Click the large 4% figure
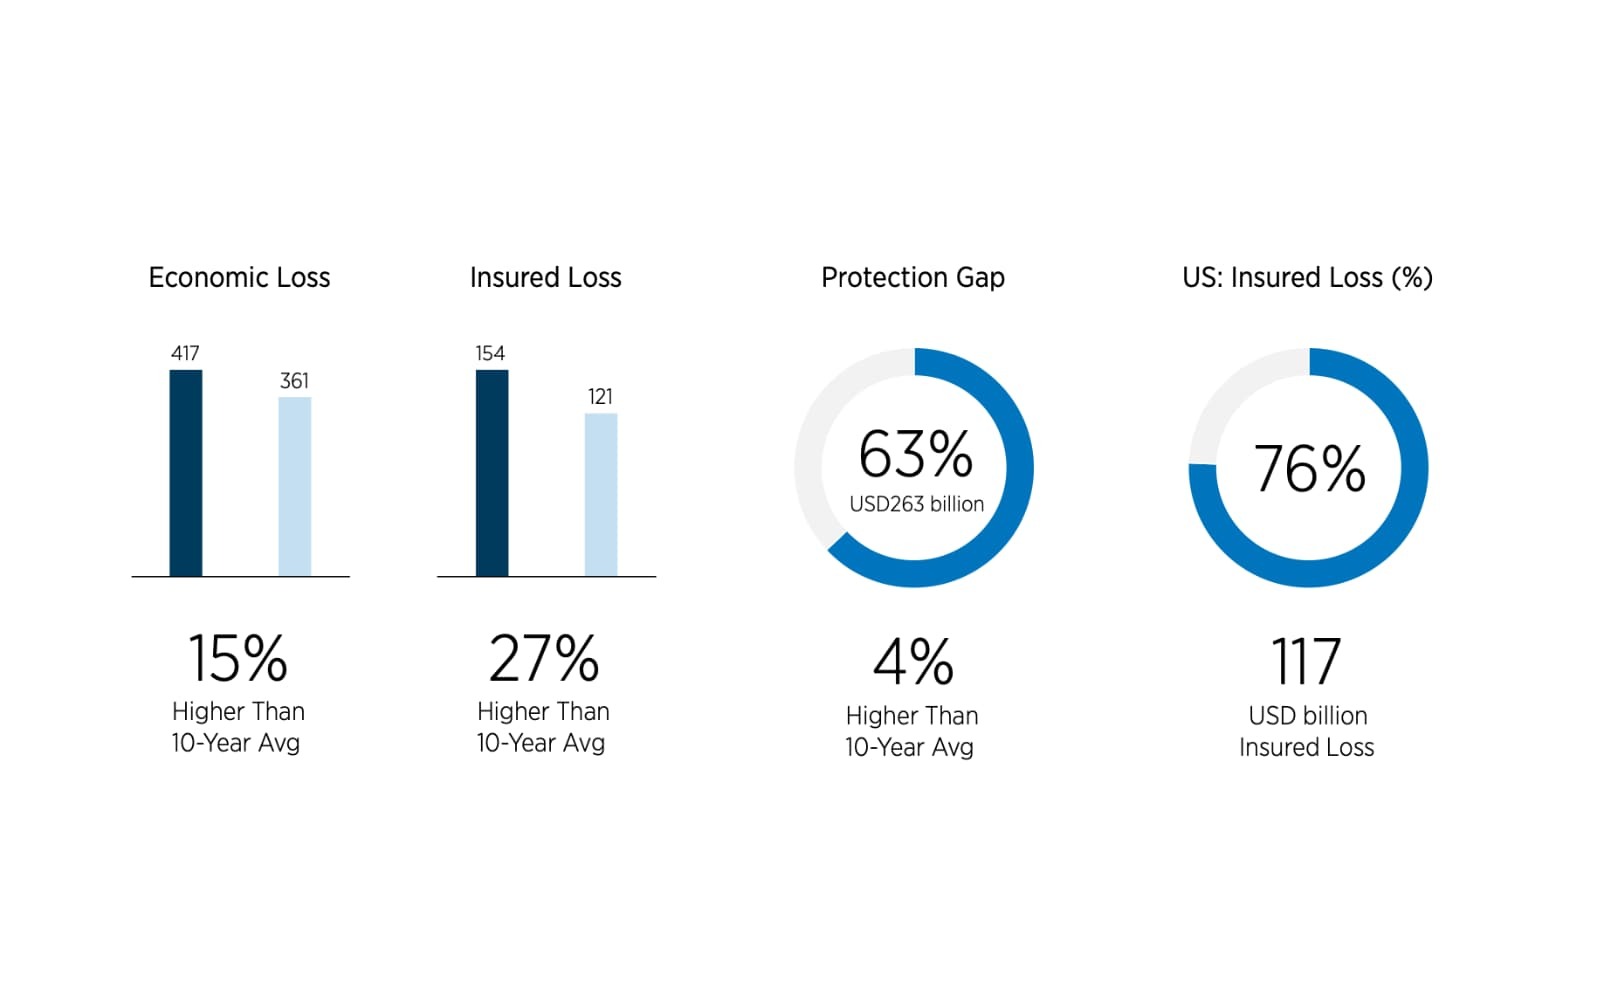Viewport: 1600px width, 1000px height. 912,662
